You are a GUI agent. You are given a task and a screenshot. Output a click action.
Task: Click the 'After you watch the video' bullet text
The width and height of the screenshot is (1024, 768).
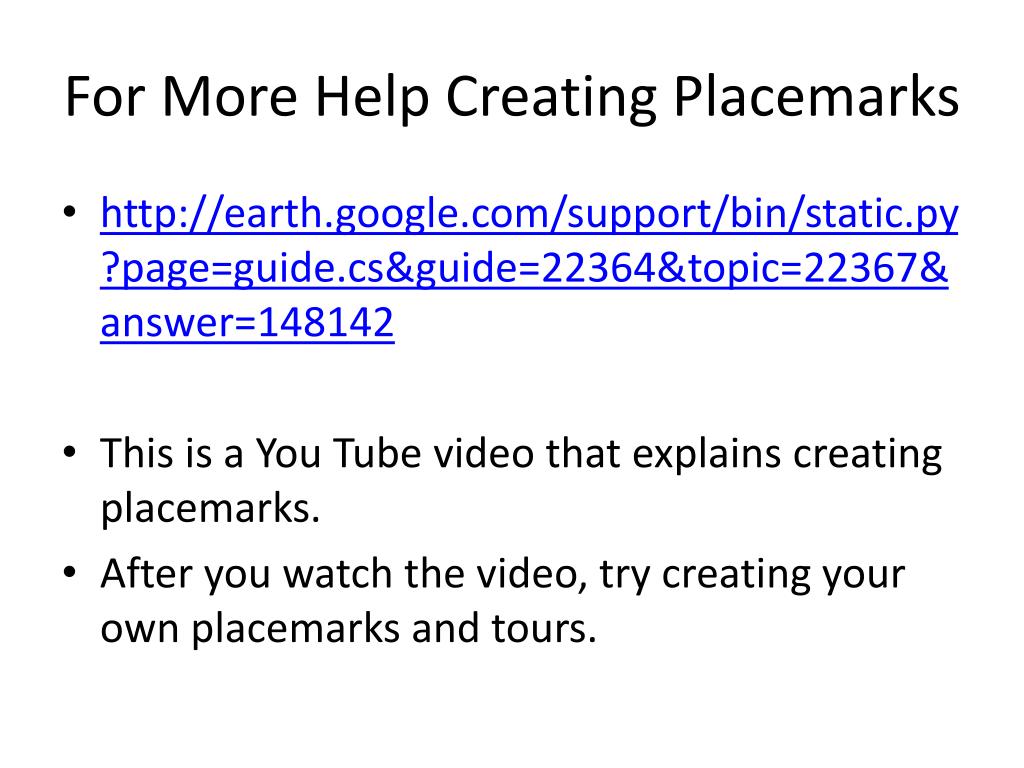(x=503, y=601)
